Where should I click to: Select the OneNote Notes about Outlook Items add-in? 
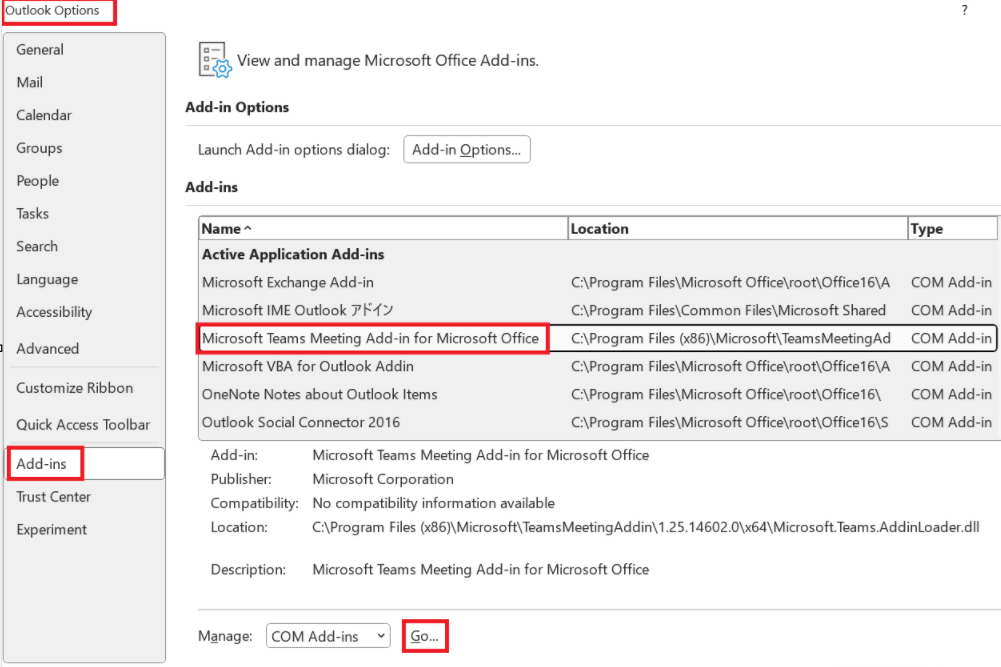(318, 394)
